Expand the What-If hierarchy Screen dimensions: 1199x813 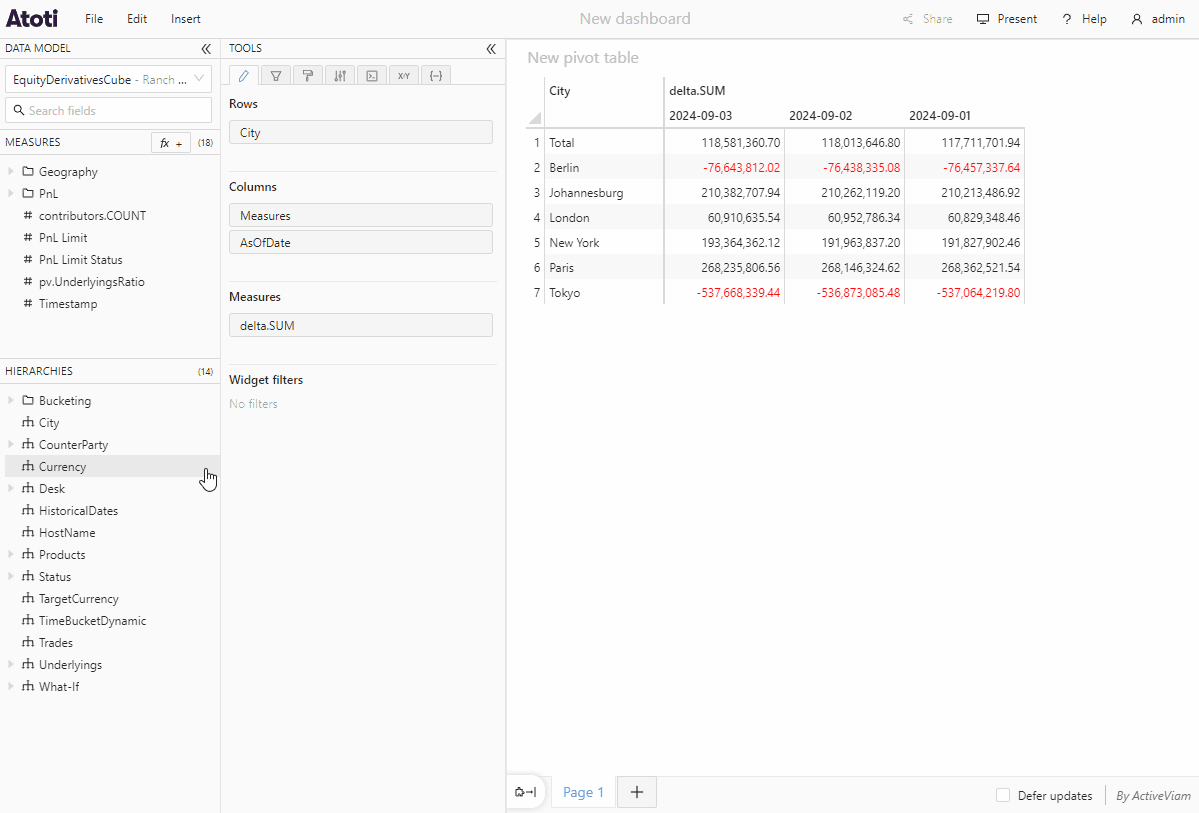pos(11,686)
